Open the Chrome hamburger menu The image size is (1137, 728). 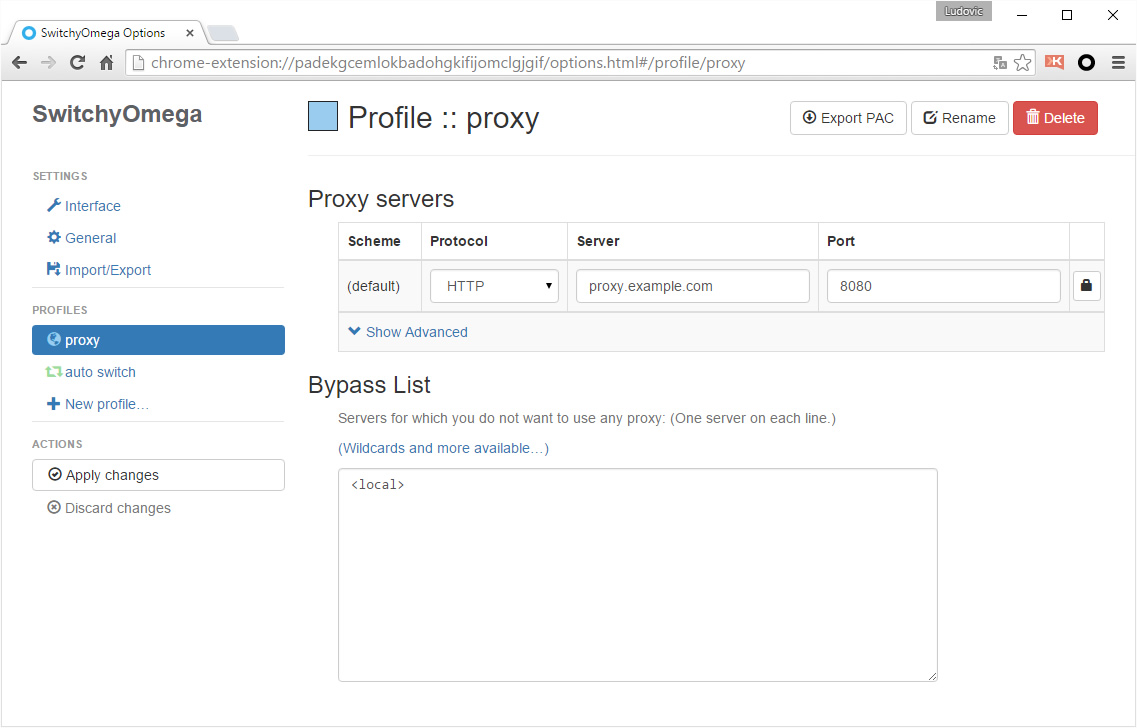[1118, 63]
